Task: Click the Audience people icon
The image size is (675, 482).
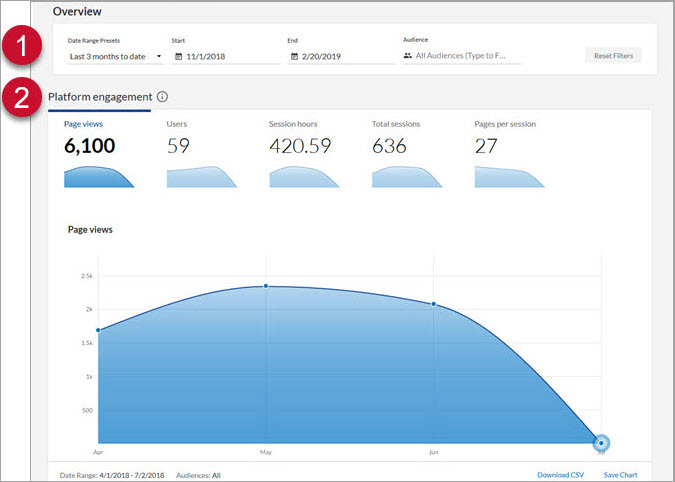Action: 408,56
